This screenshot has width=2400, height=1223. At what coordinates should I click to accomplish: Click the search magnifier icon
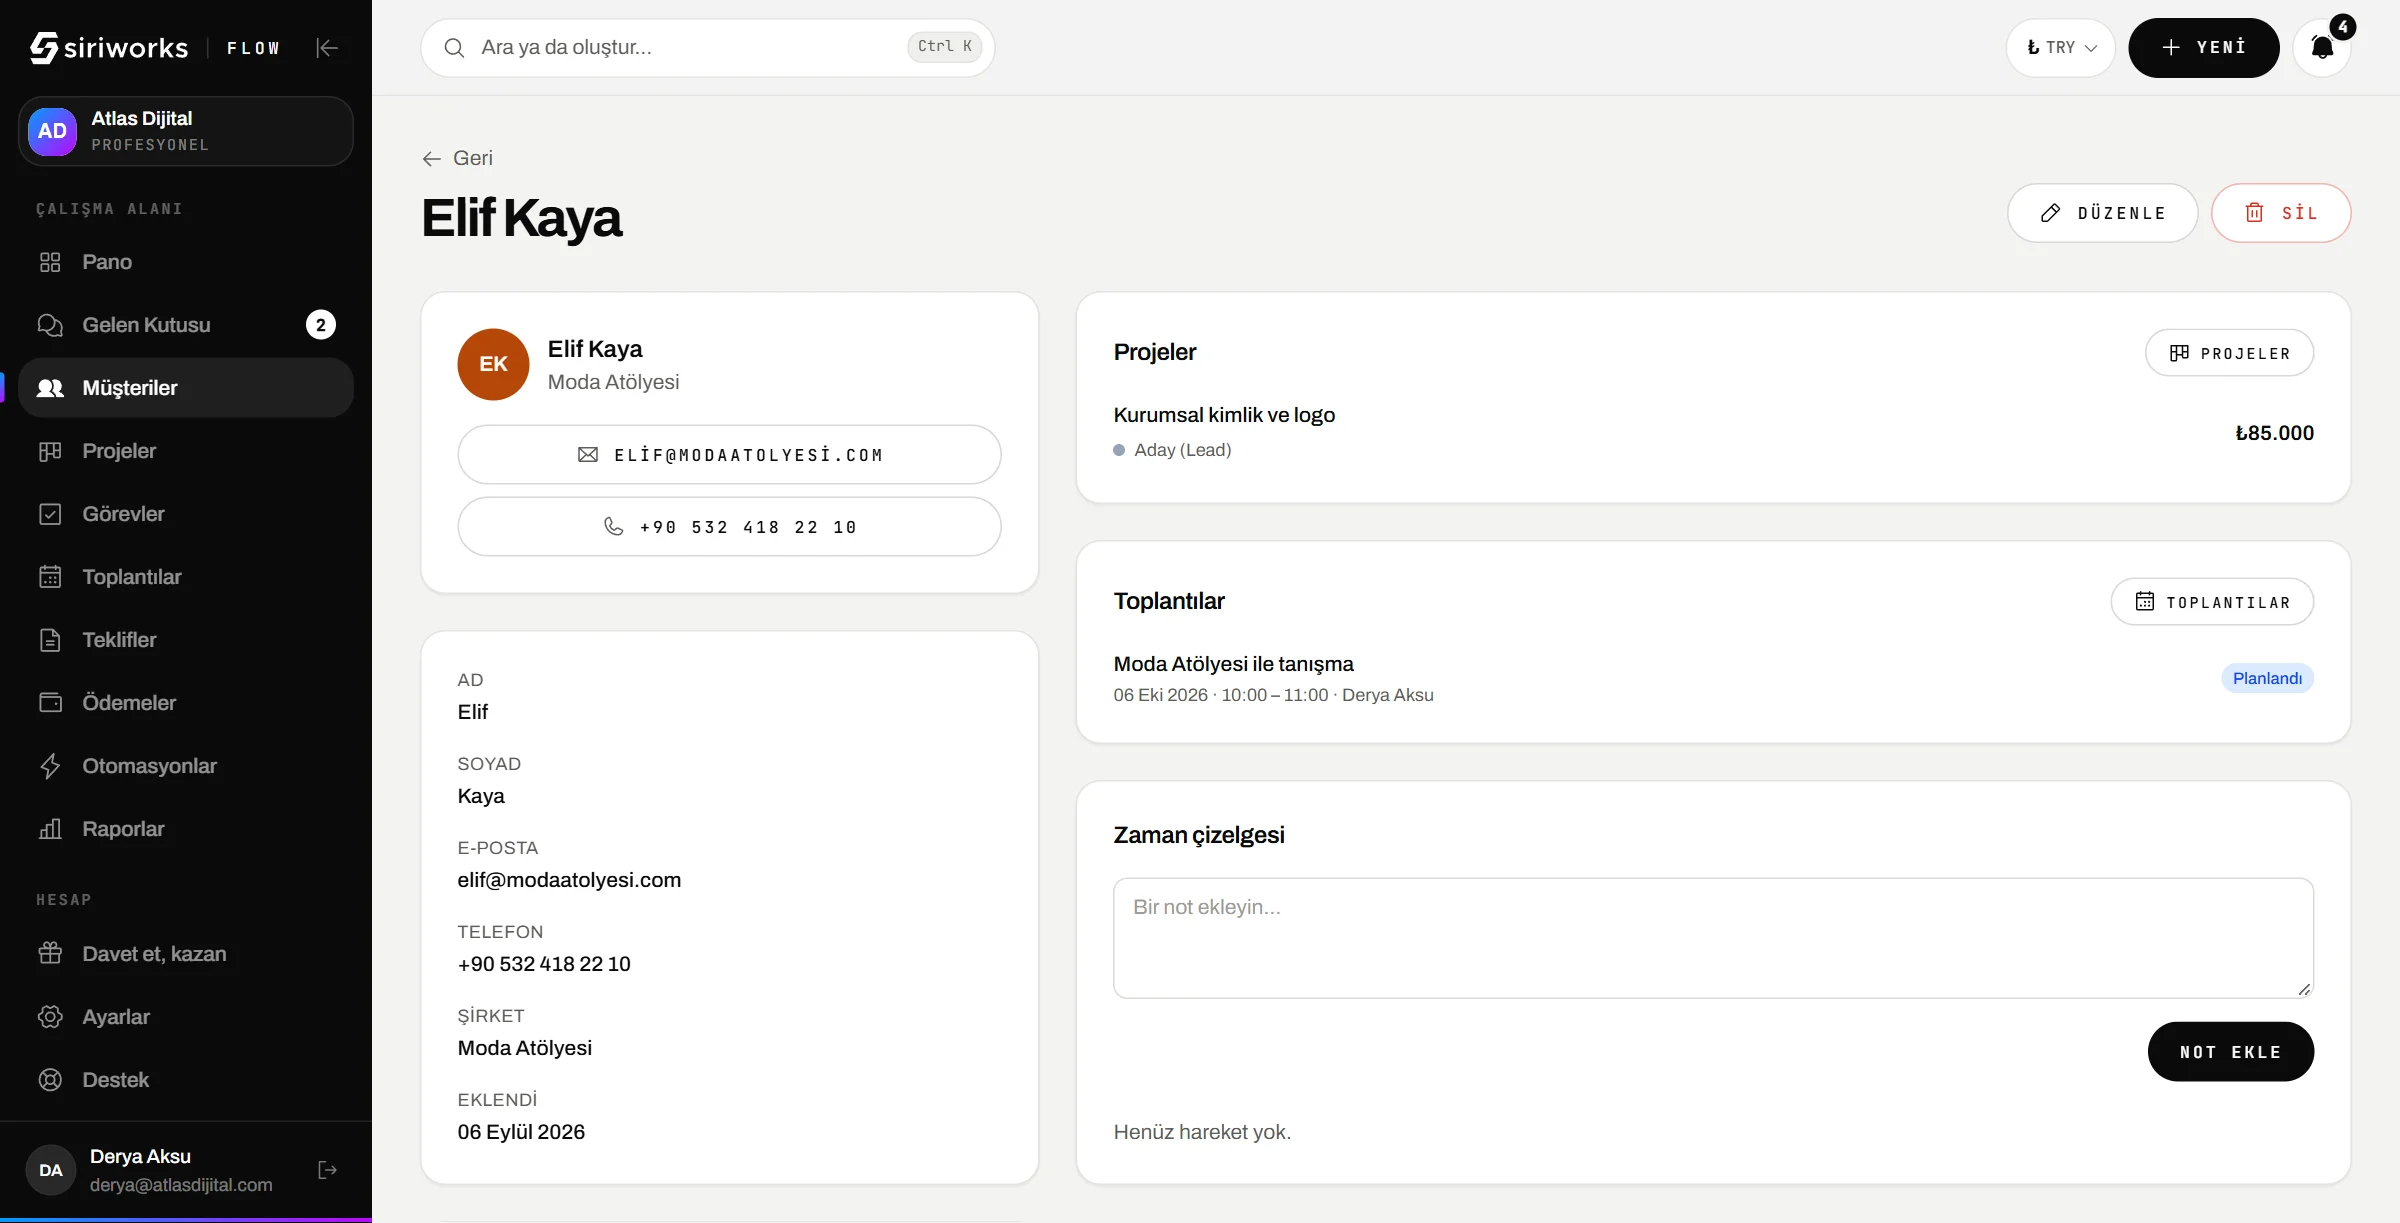(454, 47)
